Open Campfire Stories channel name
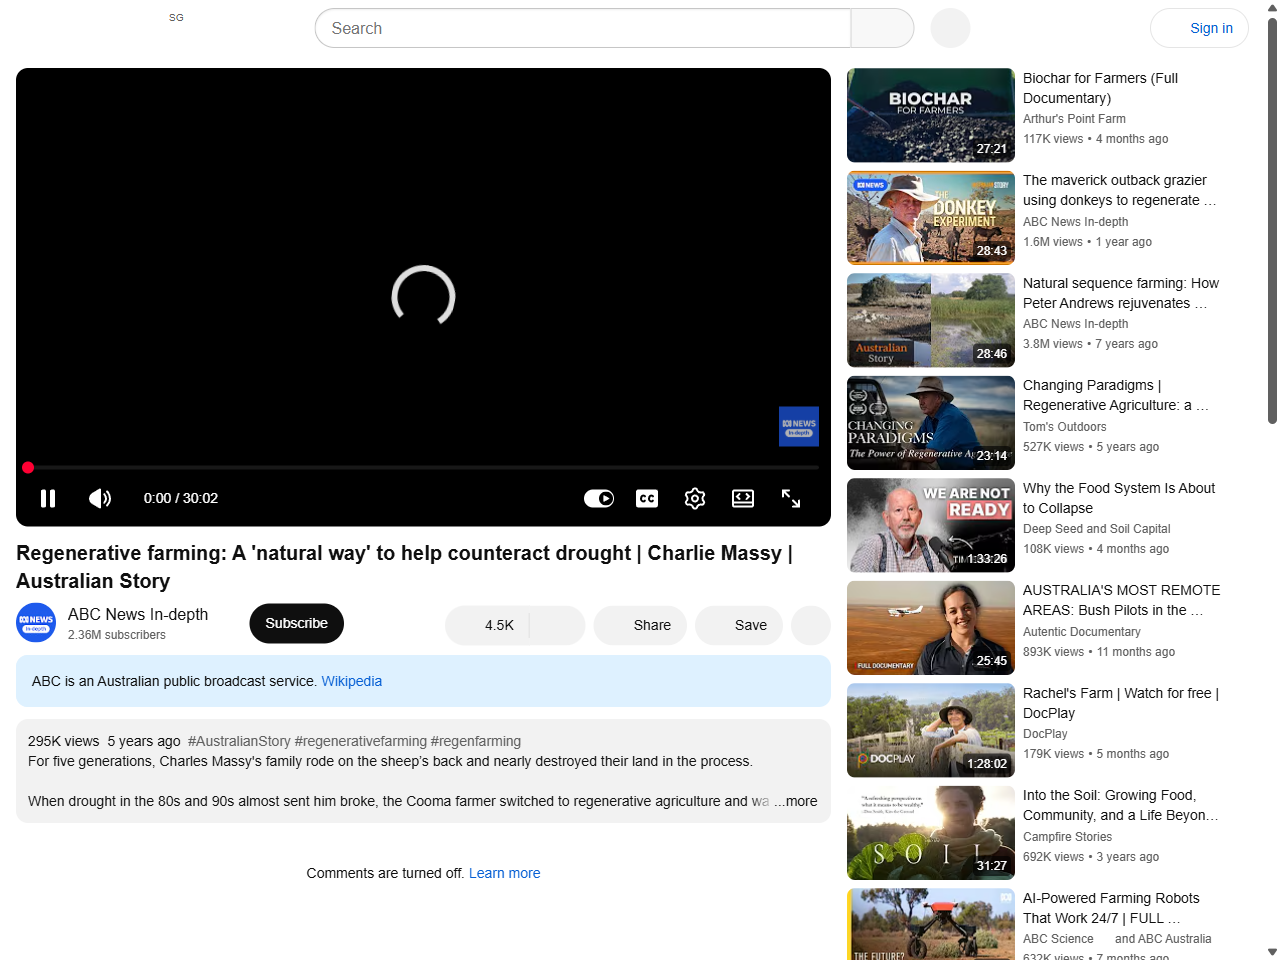 [x=1067, y=837]
